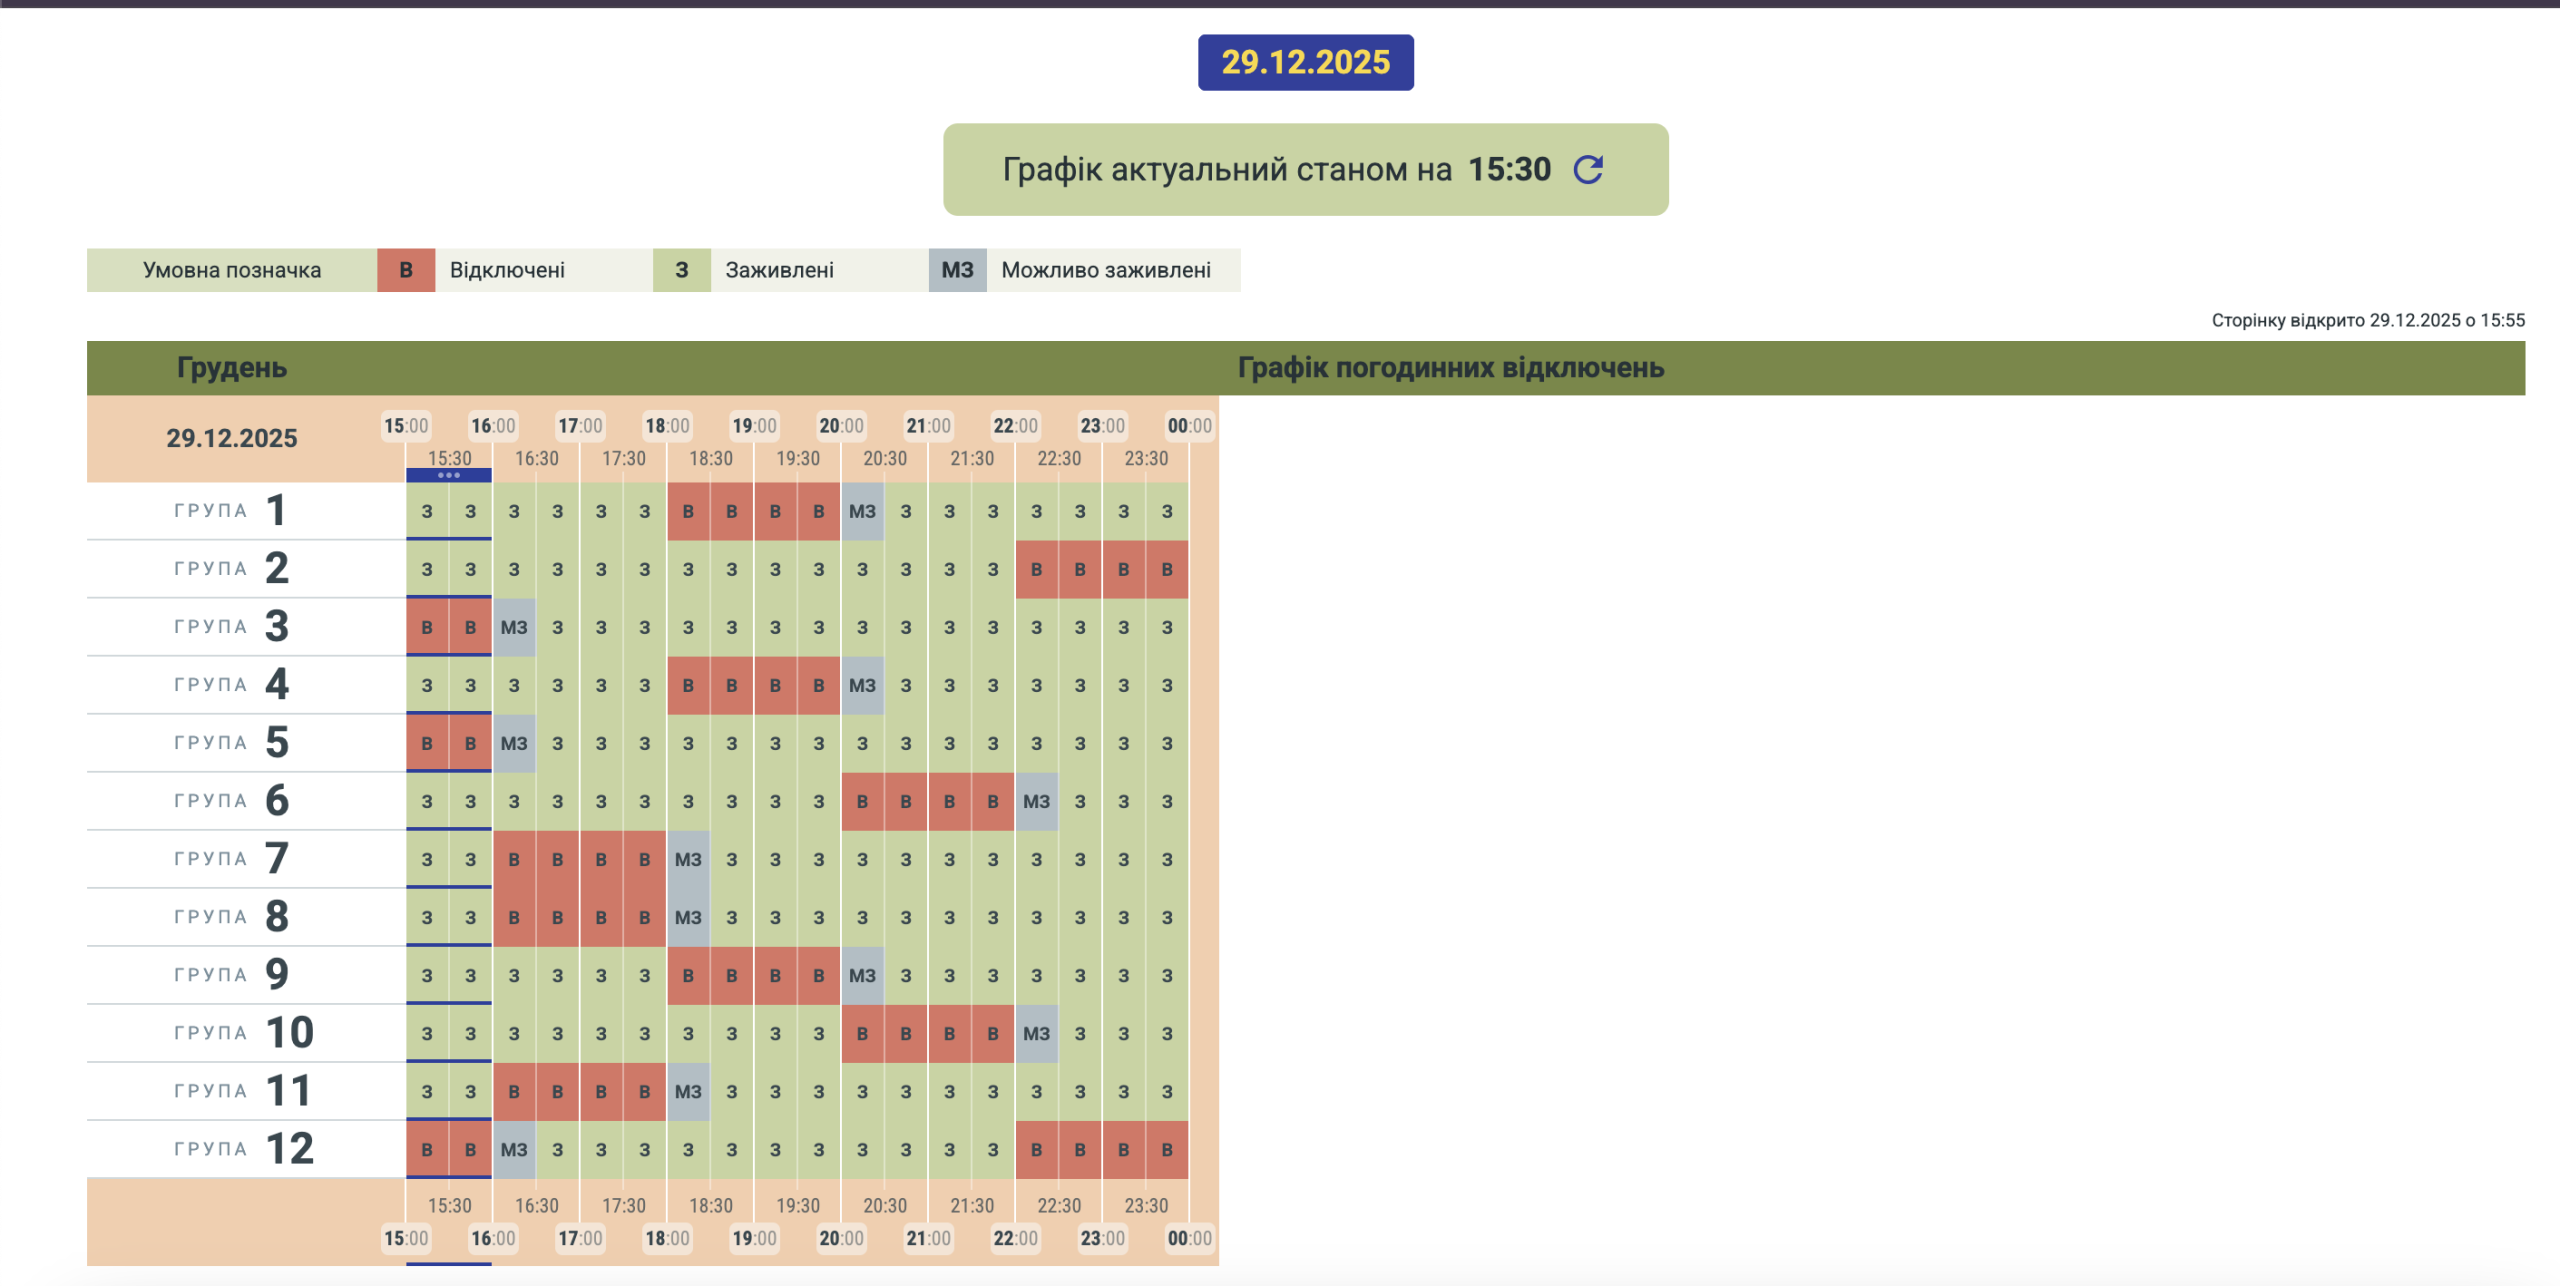Image resolution: width=2560 pixels, height=1286 pixels.
Task: Click the refresh icon beside 15:30
Action: [x=1587, y=170]
